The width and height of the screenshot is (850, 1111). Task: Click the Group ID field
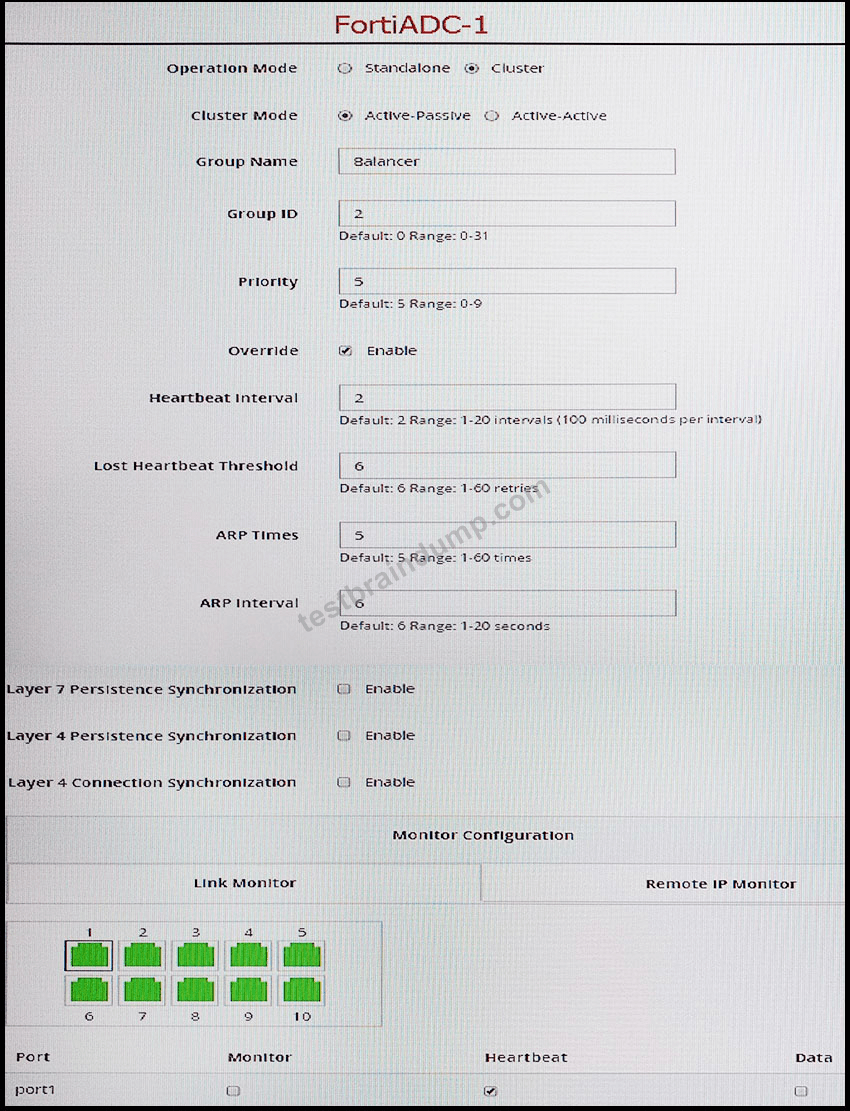point(507,213)
